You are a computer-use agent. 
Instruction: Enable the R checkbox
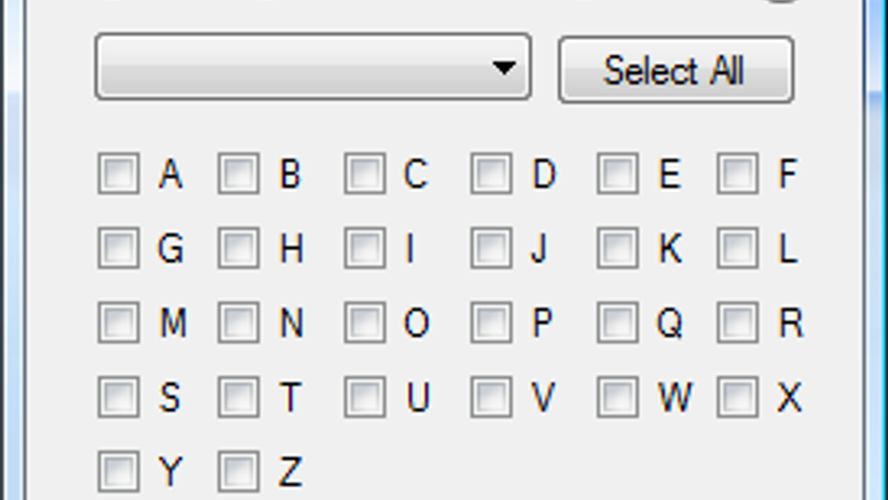point(737,322)
